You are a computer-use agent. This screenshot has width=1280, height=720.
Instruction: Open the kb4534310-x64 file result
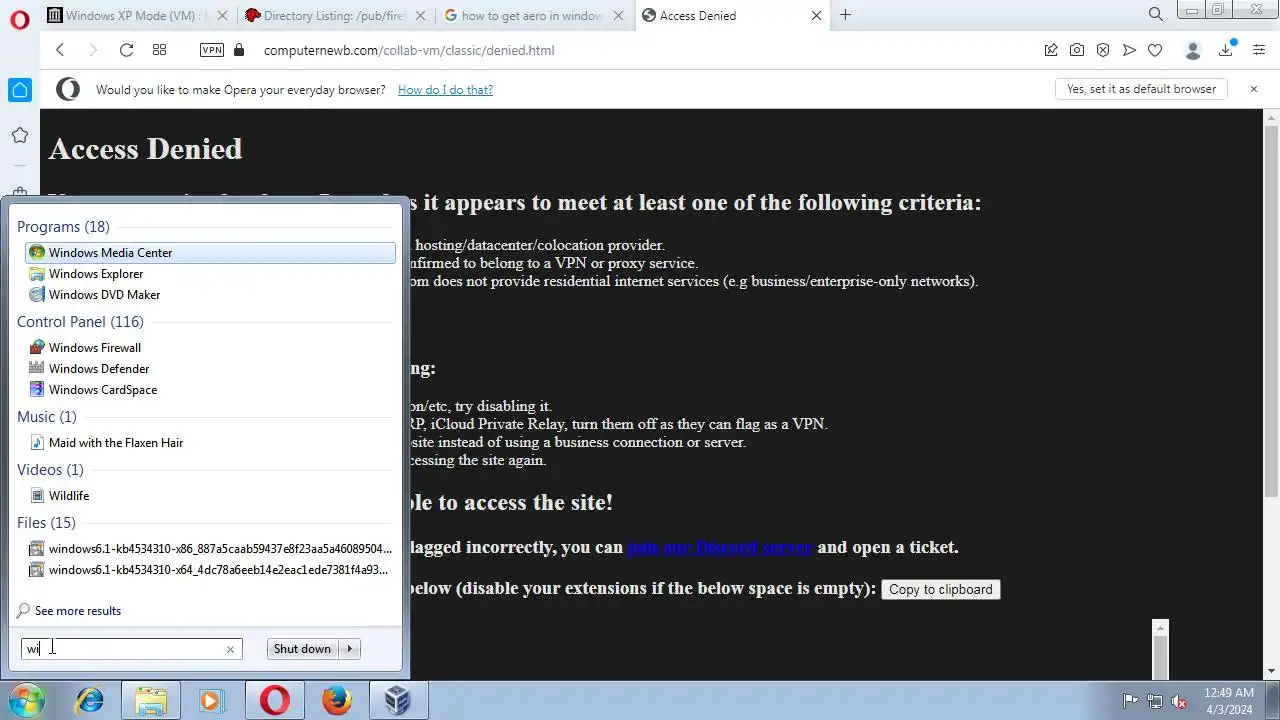coord(210,570)
